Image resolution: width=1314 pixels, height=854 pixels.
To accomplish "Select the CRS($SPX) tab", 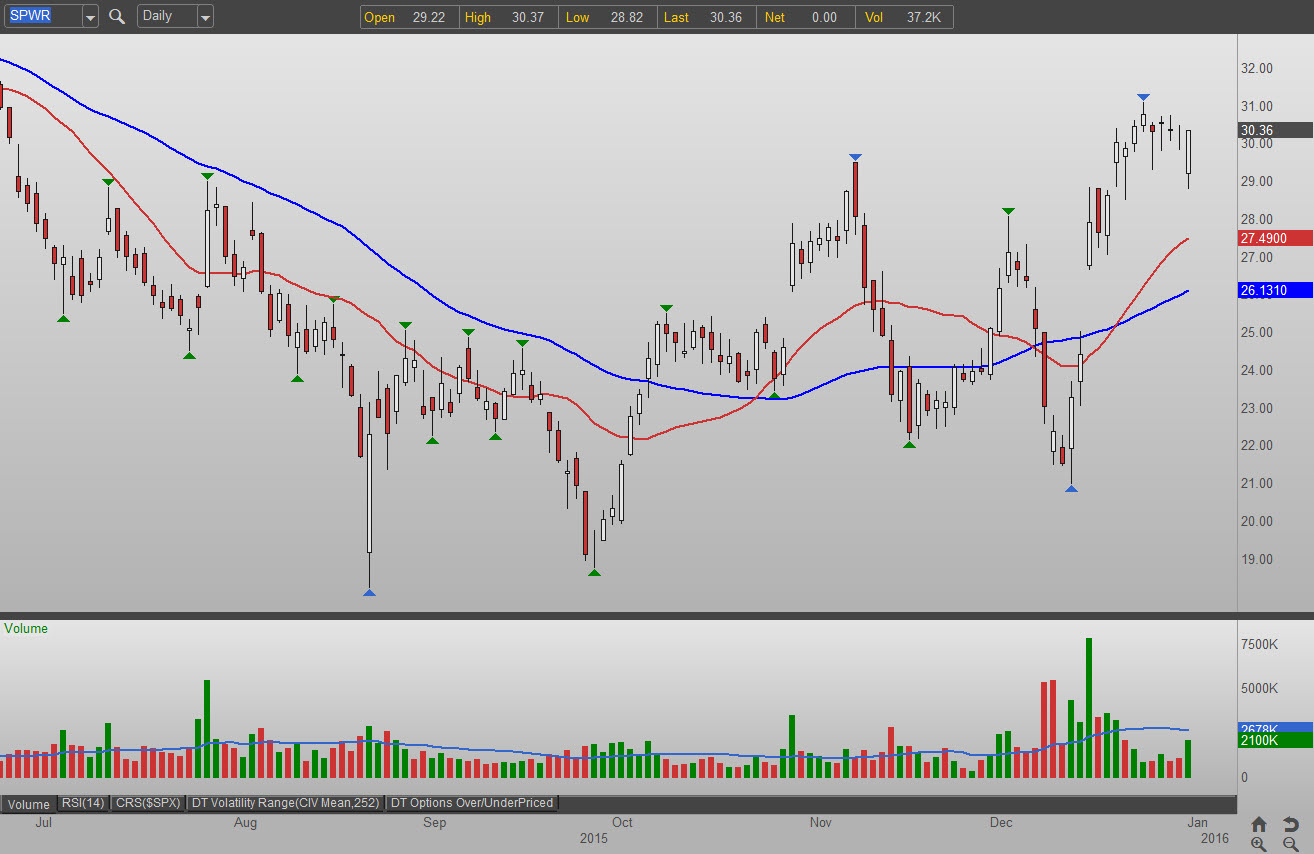I will [x=147, y=803].
